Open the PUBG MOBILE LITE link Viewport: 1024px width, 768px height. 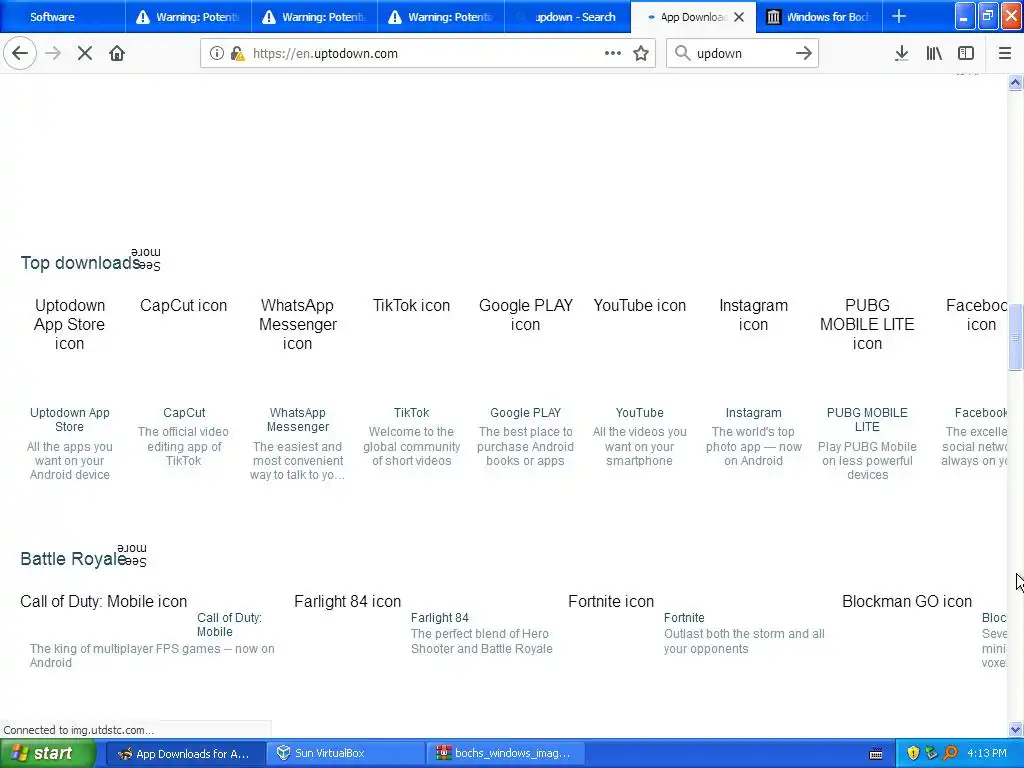click(x=867, y=419)
